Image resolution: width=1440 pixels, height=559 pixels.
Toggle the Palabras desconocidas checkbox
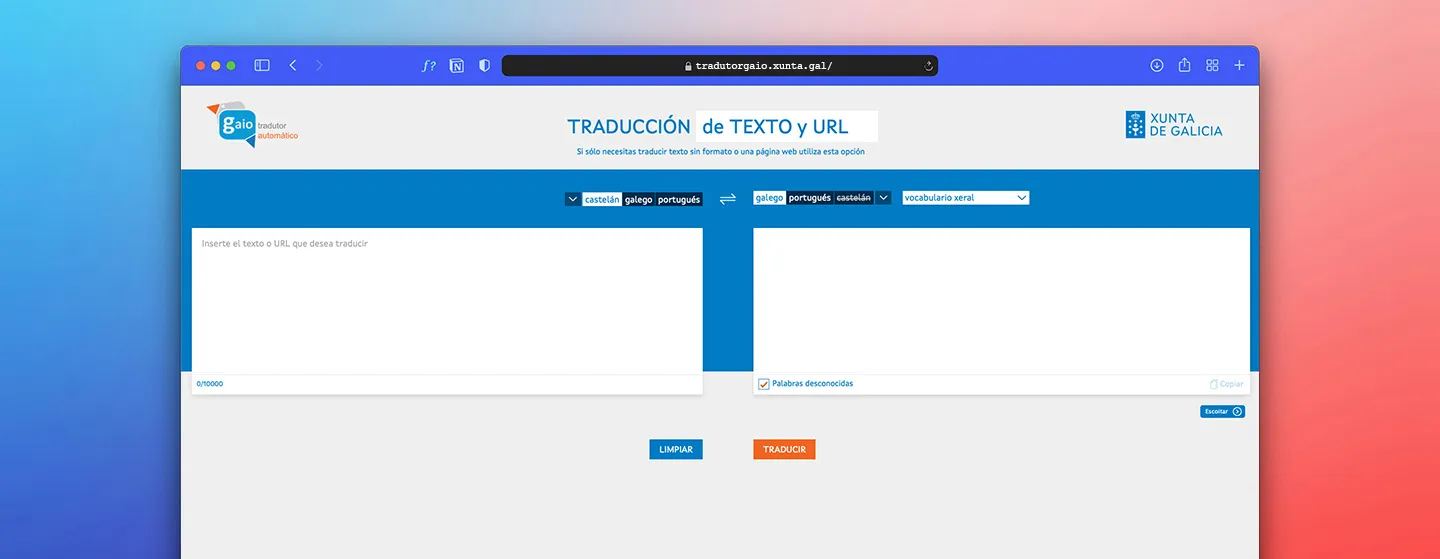point(764,384)
